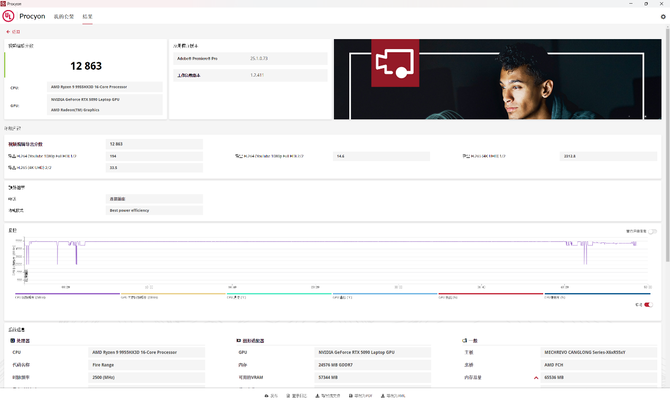Open the first tab next to Procyon logo

pos(62,17)
